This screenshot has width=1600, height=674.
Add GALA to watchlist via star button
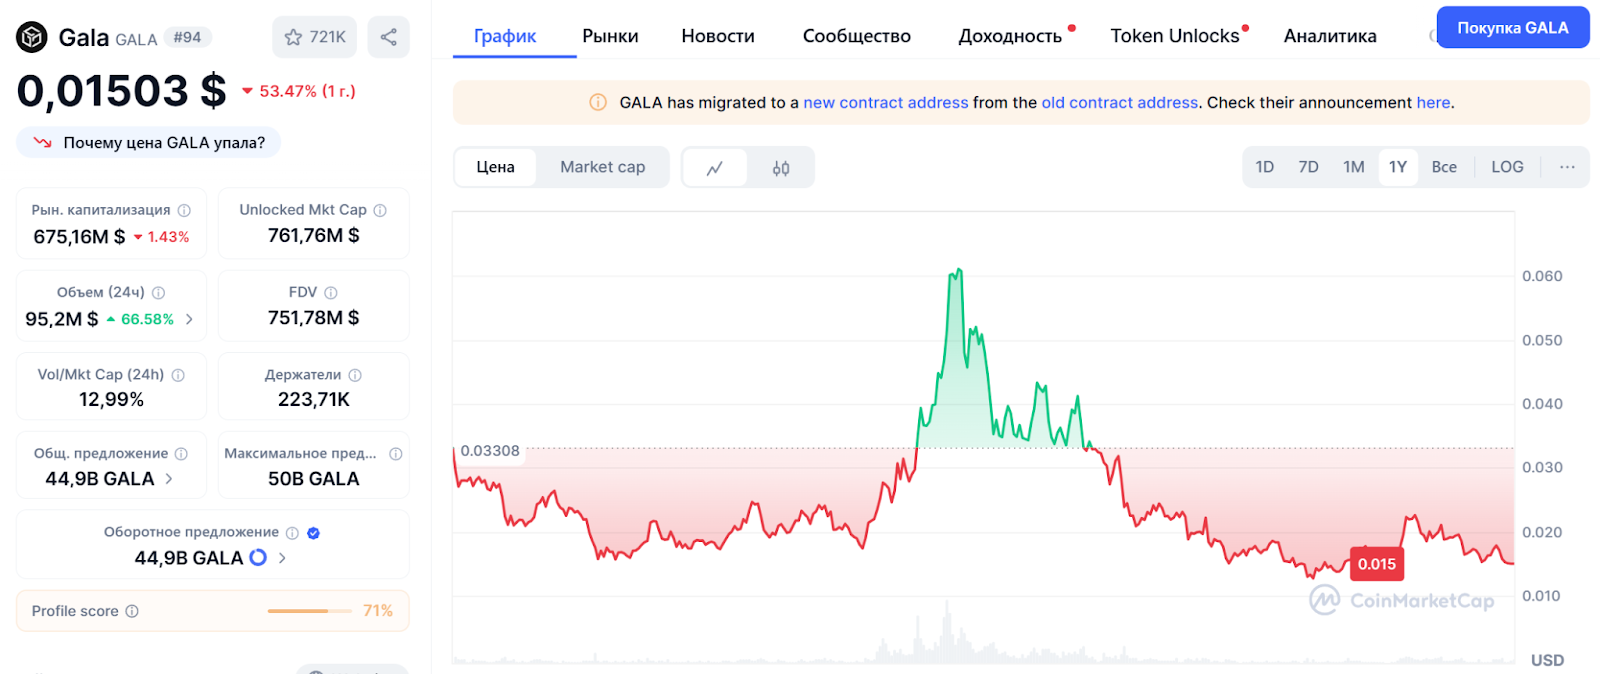314,37
